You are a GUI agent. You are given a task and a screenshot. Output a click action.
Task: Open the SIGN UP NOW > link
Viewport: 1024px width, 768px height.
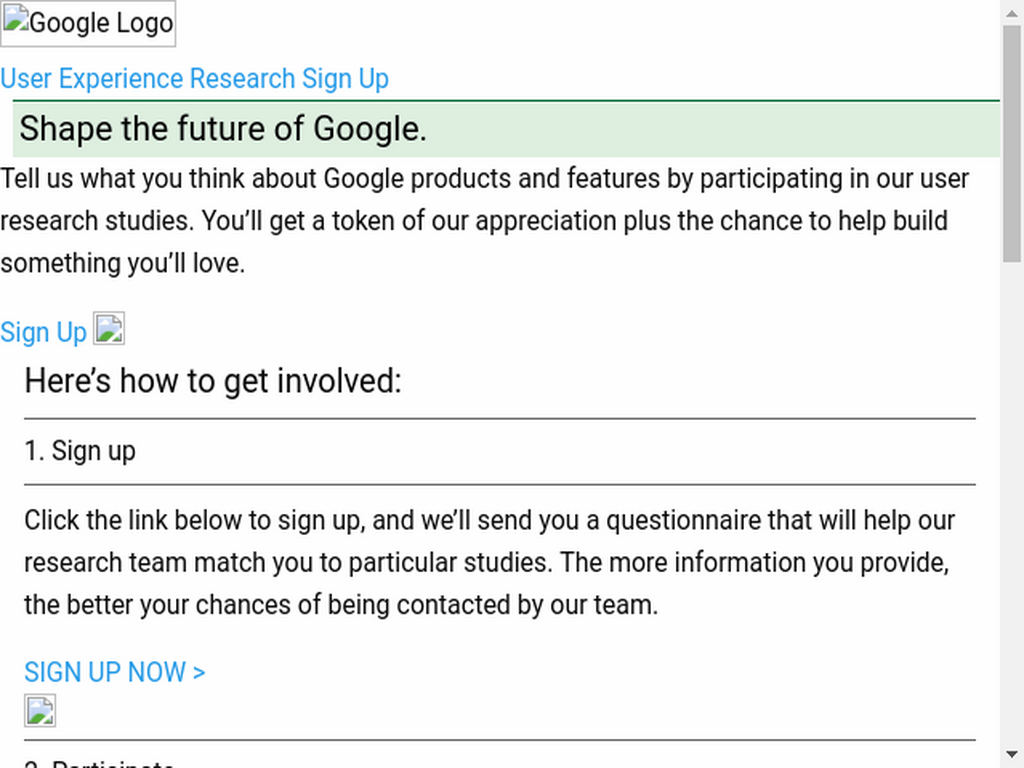coord(115,672)
